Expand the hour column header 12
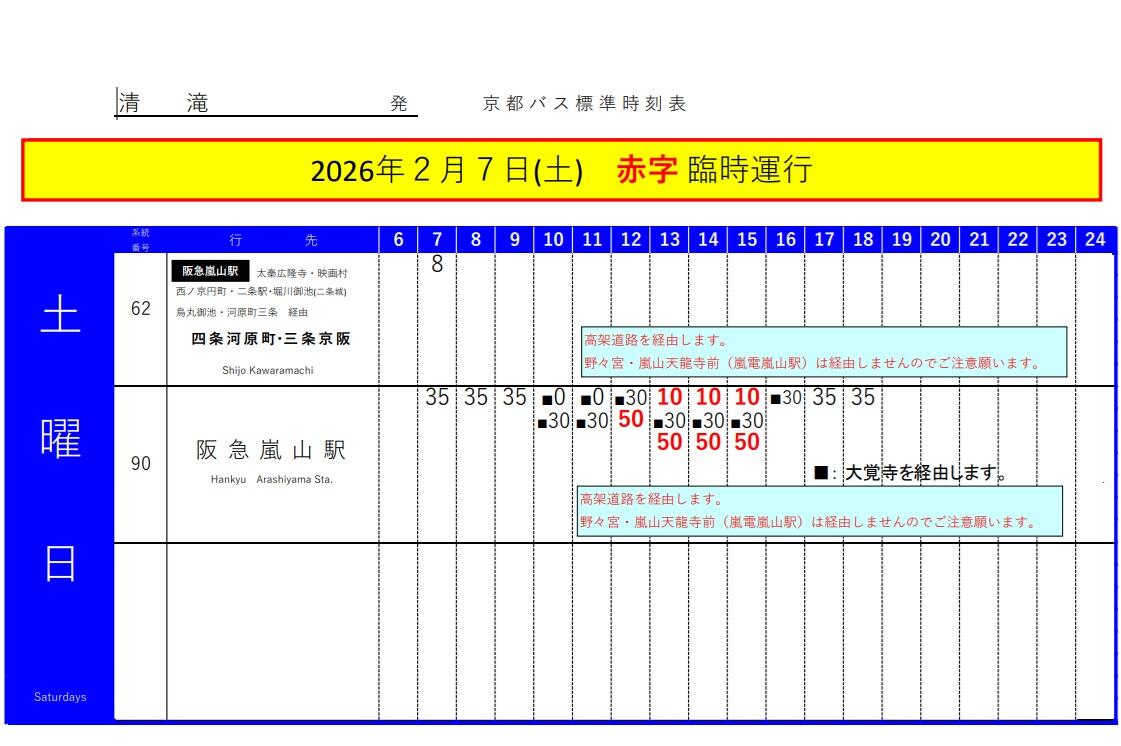Screen dimensions: 1121x746 point(630,239)
